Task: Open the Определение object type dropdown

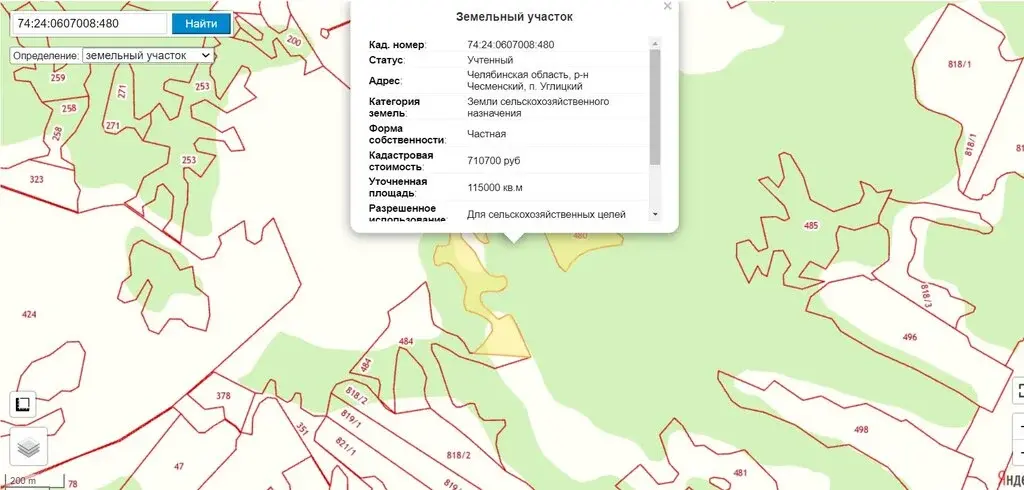Action: 148,56
